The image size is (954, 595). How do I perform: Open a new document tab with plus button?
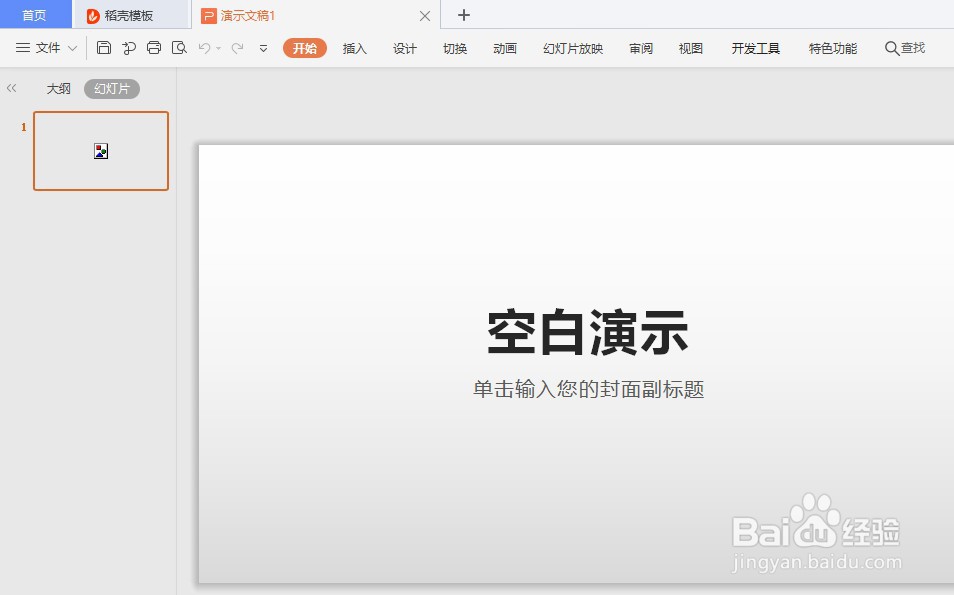[x=463, y=15]
